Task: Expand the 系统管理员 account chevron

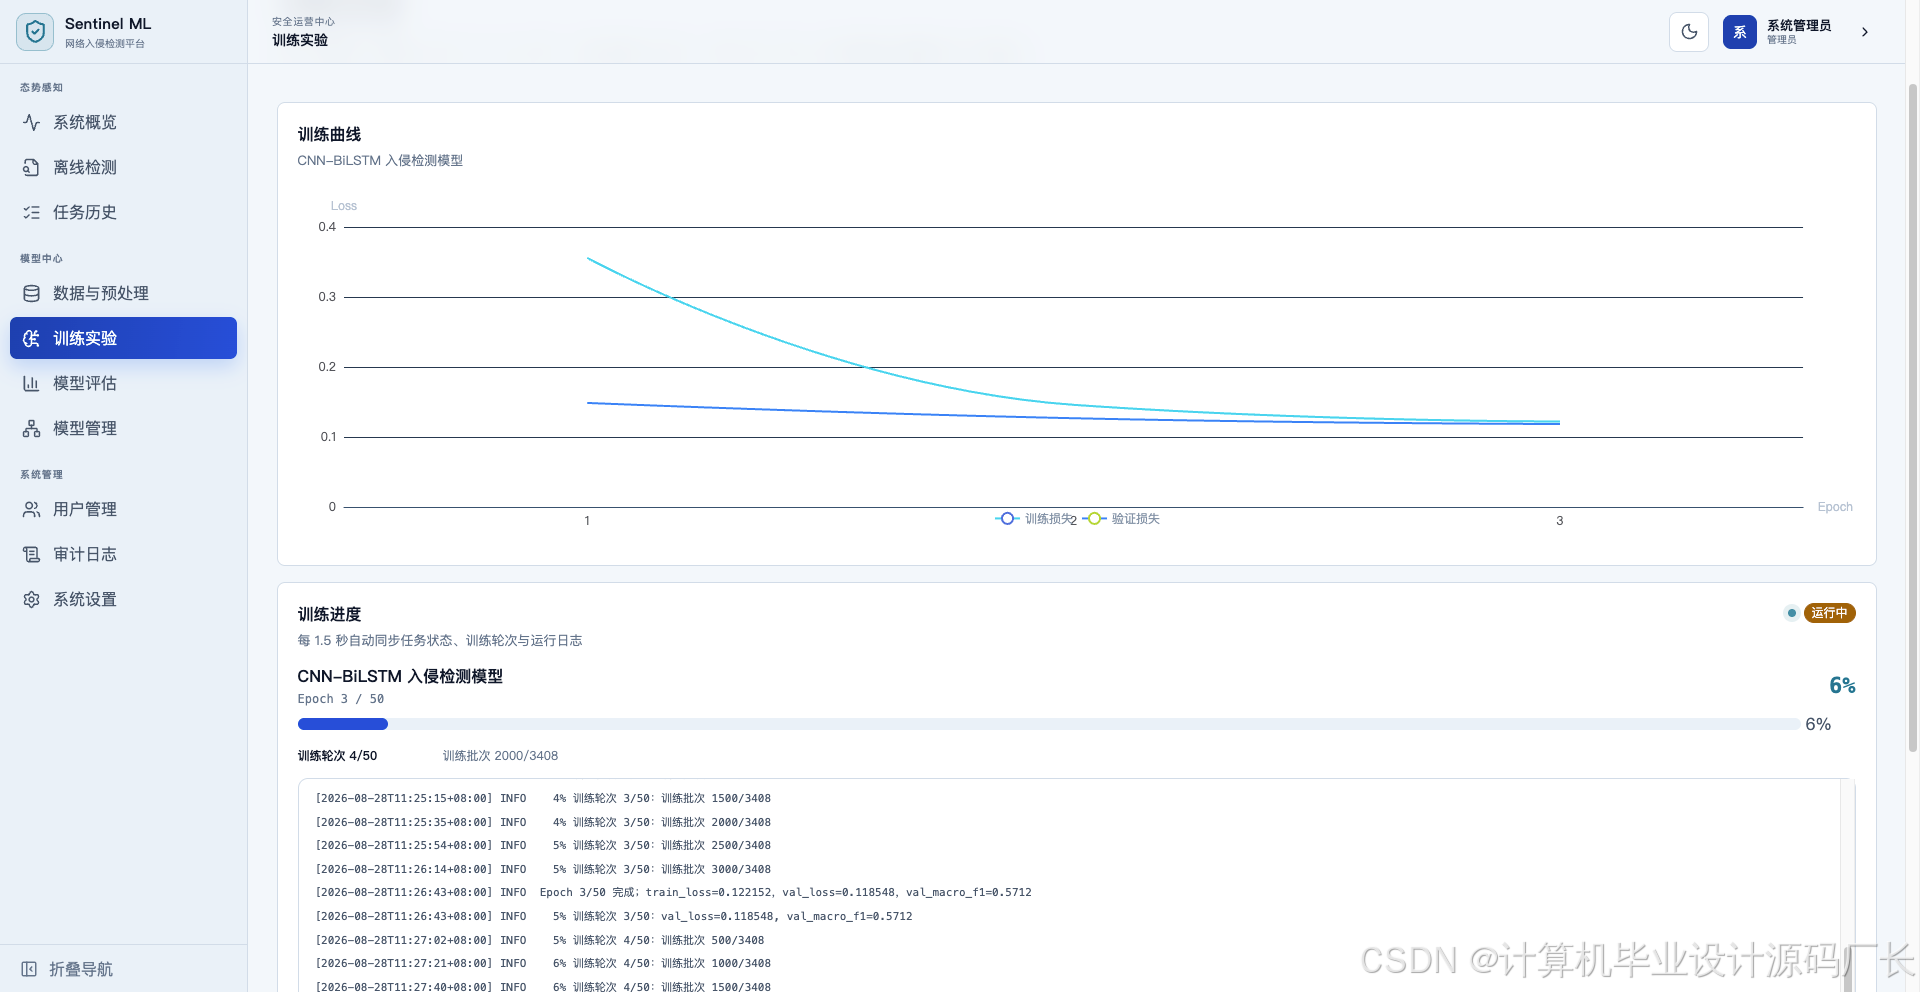Action: [1865, 32]
